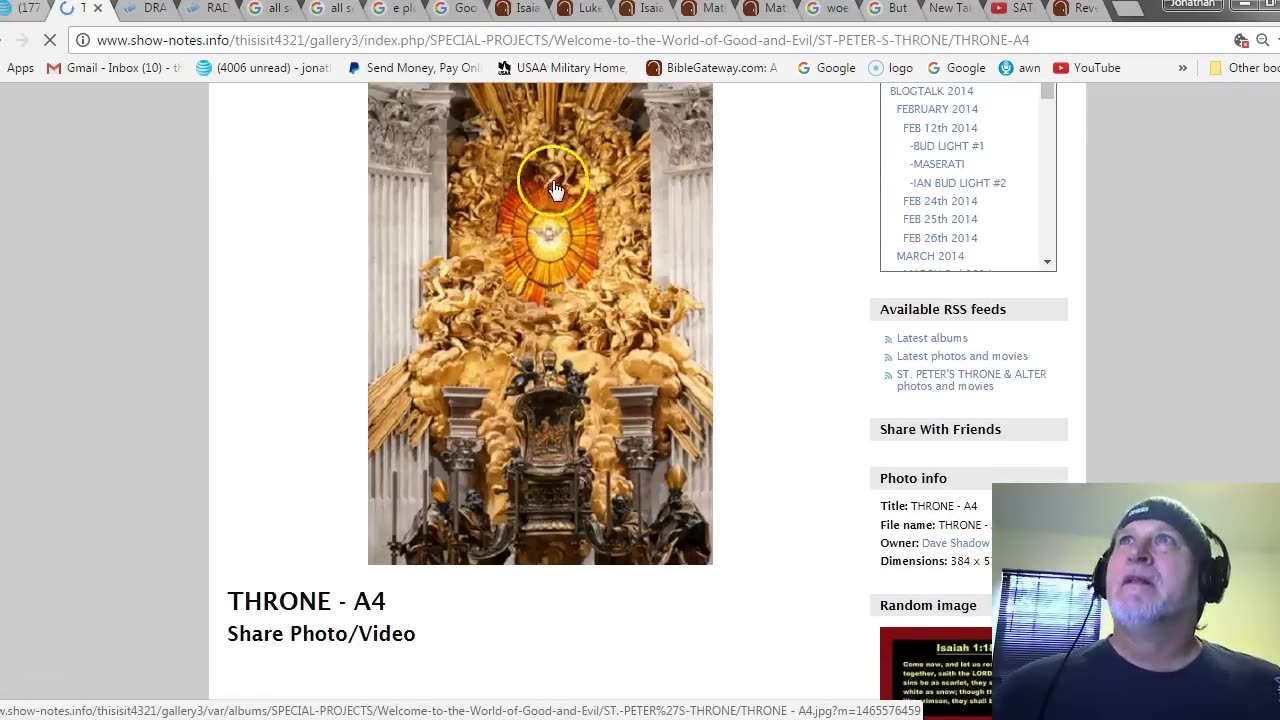The height and width of the screenshot is (720, 1280).
Task: Click the Share With Friends heading
Action: click(940, 429)
